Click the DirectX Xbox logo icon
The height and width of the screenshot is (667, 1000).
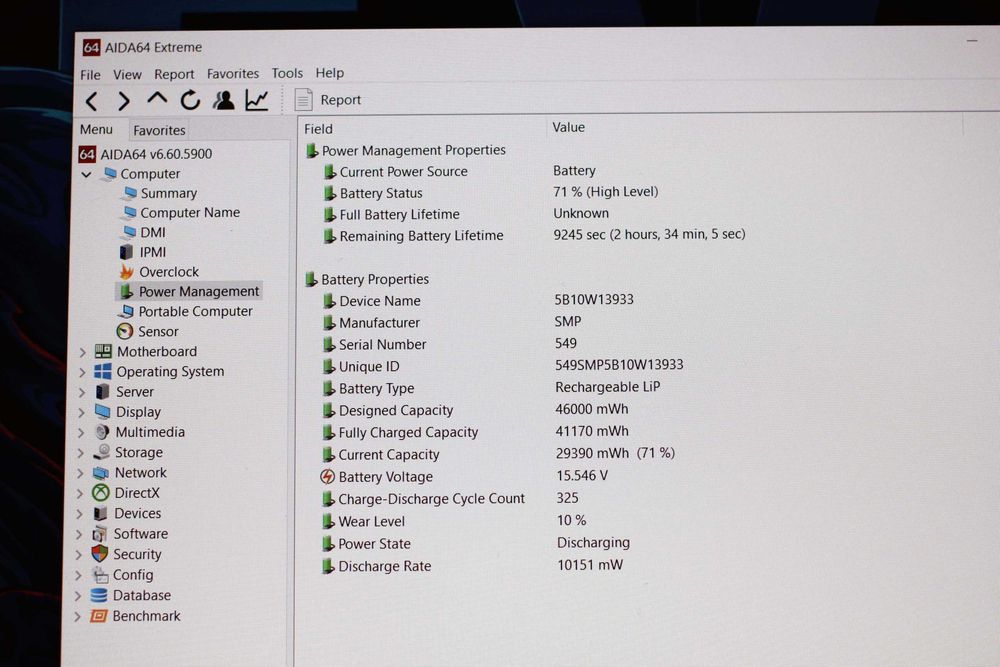click(101, 492)
